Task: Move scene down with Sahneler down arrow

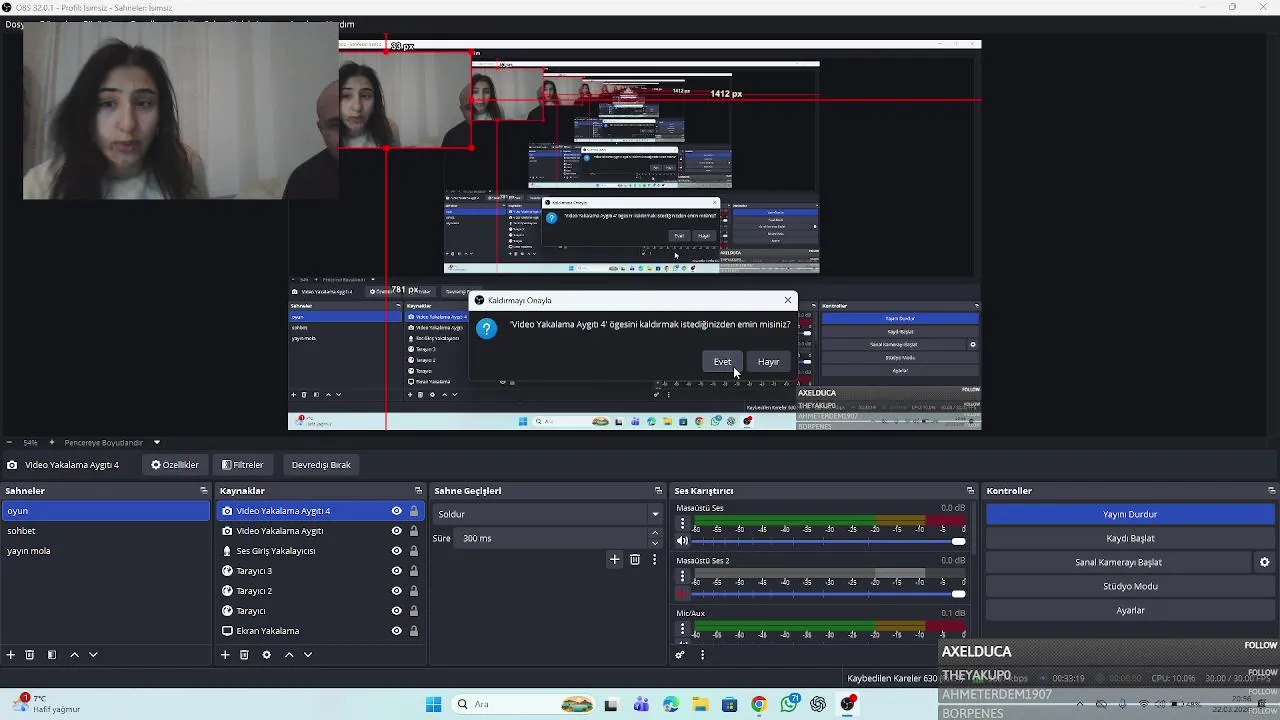Action: (x=93, y=655)
